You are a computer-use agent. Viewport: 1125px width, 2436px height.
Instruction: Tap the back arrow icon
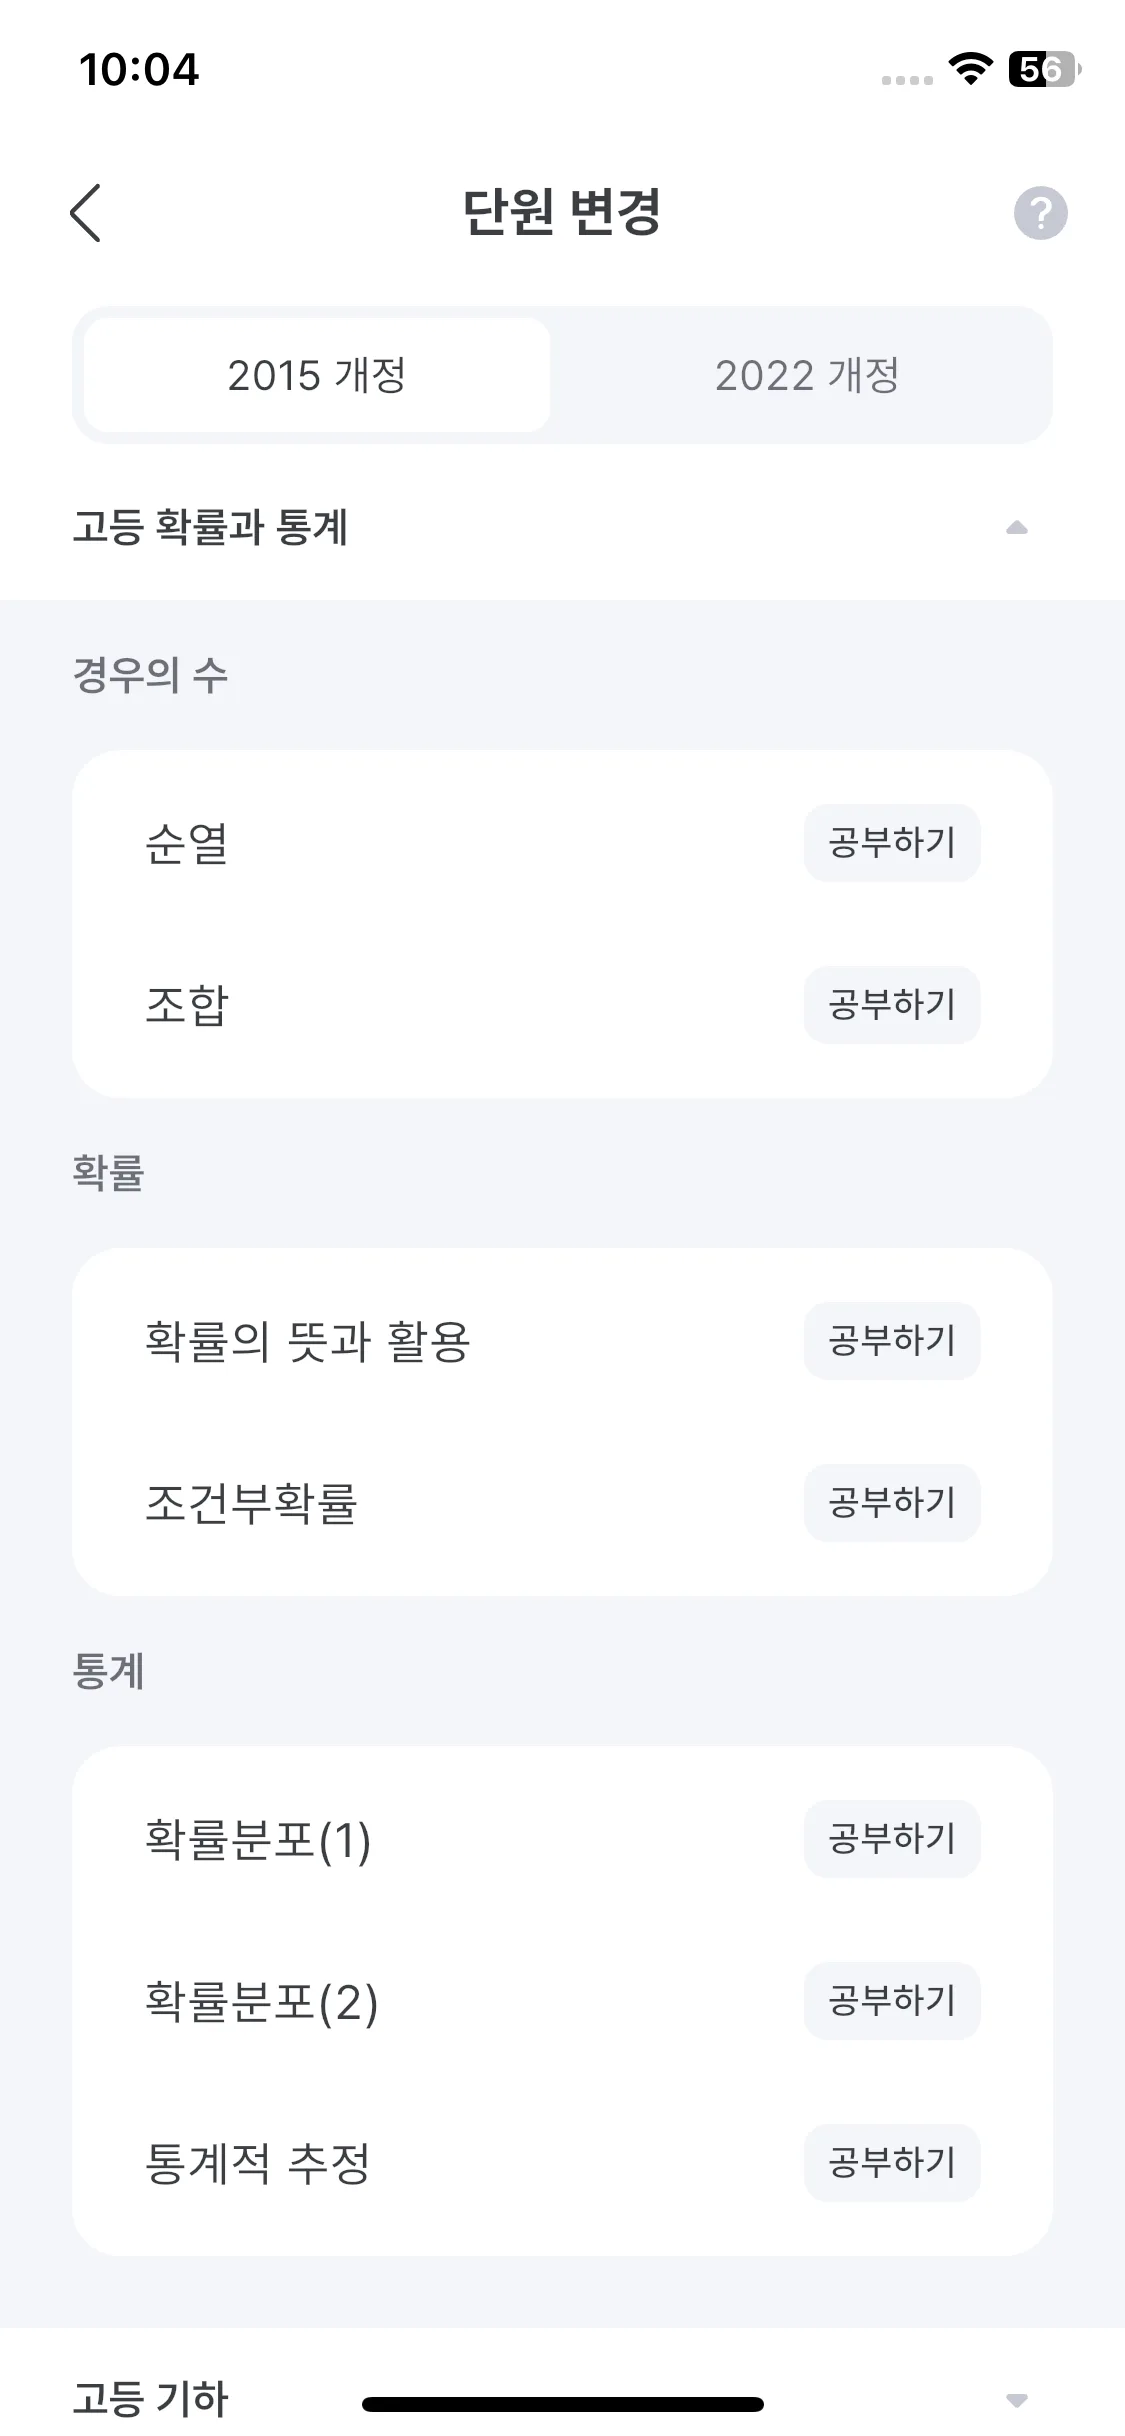pos(86,212)
